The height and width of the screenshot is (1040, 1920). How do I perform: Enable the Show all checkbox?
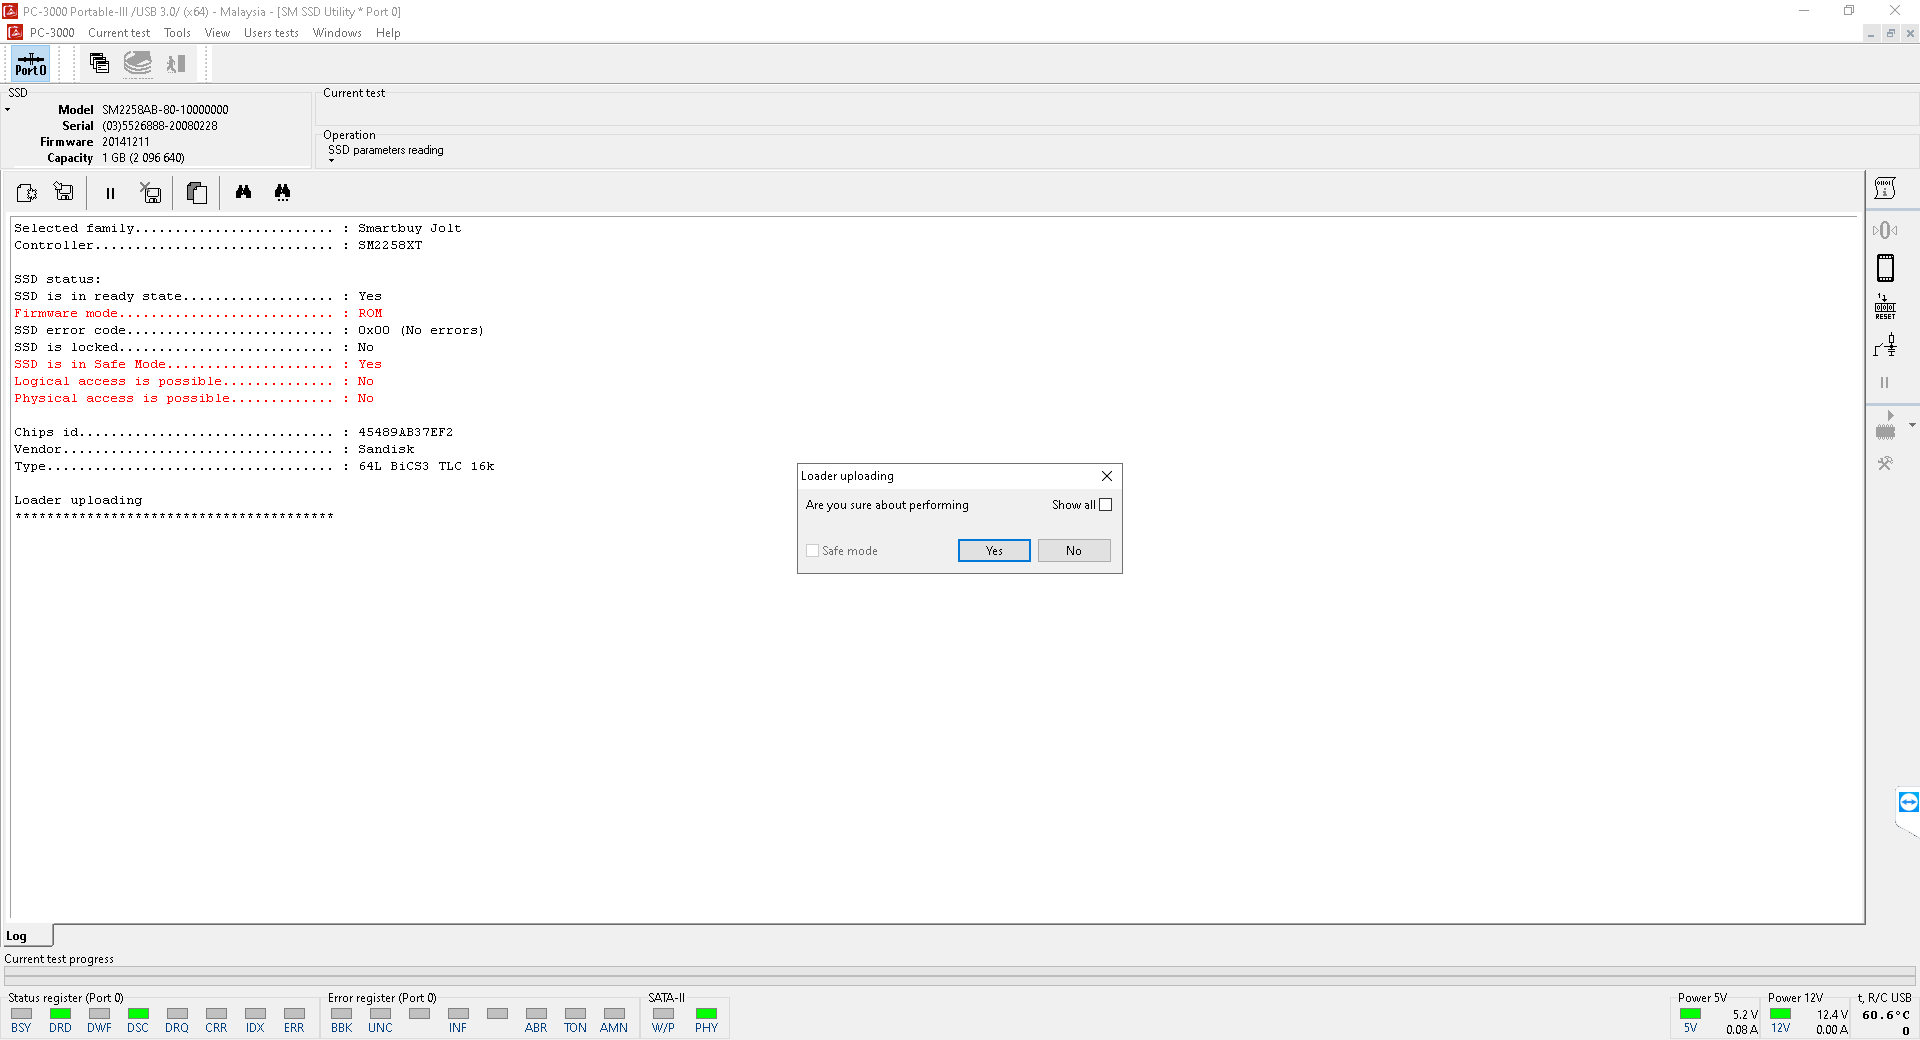click(1105, 505)
